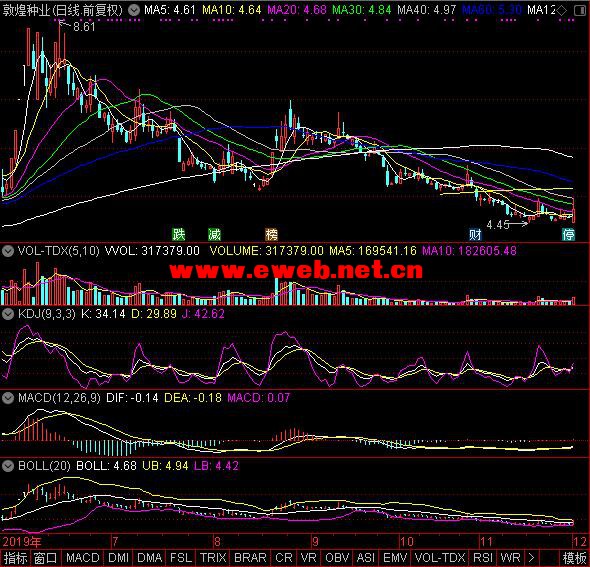Expand the main chart title dropdown arrow

[134, 10]
